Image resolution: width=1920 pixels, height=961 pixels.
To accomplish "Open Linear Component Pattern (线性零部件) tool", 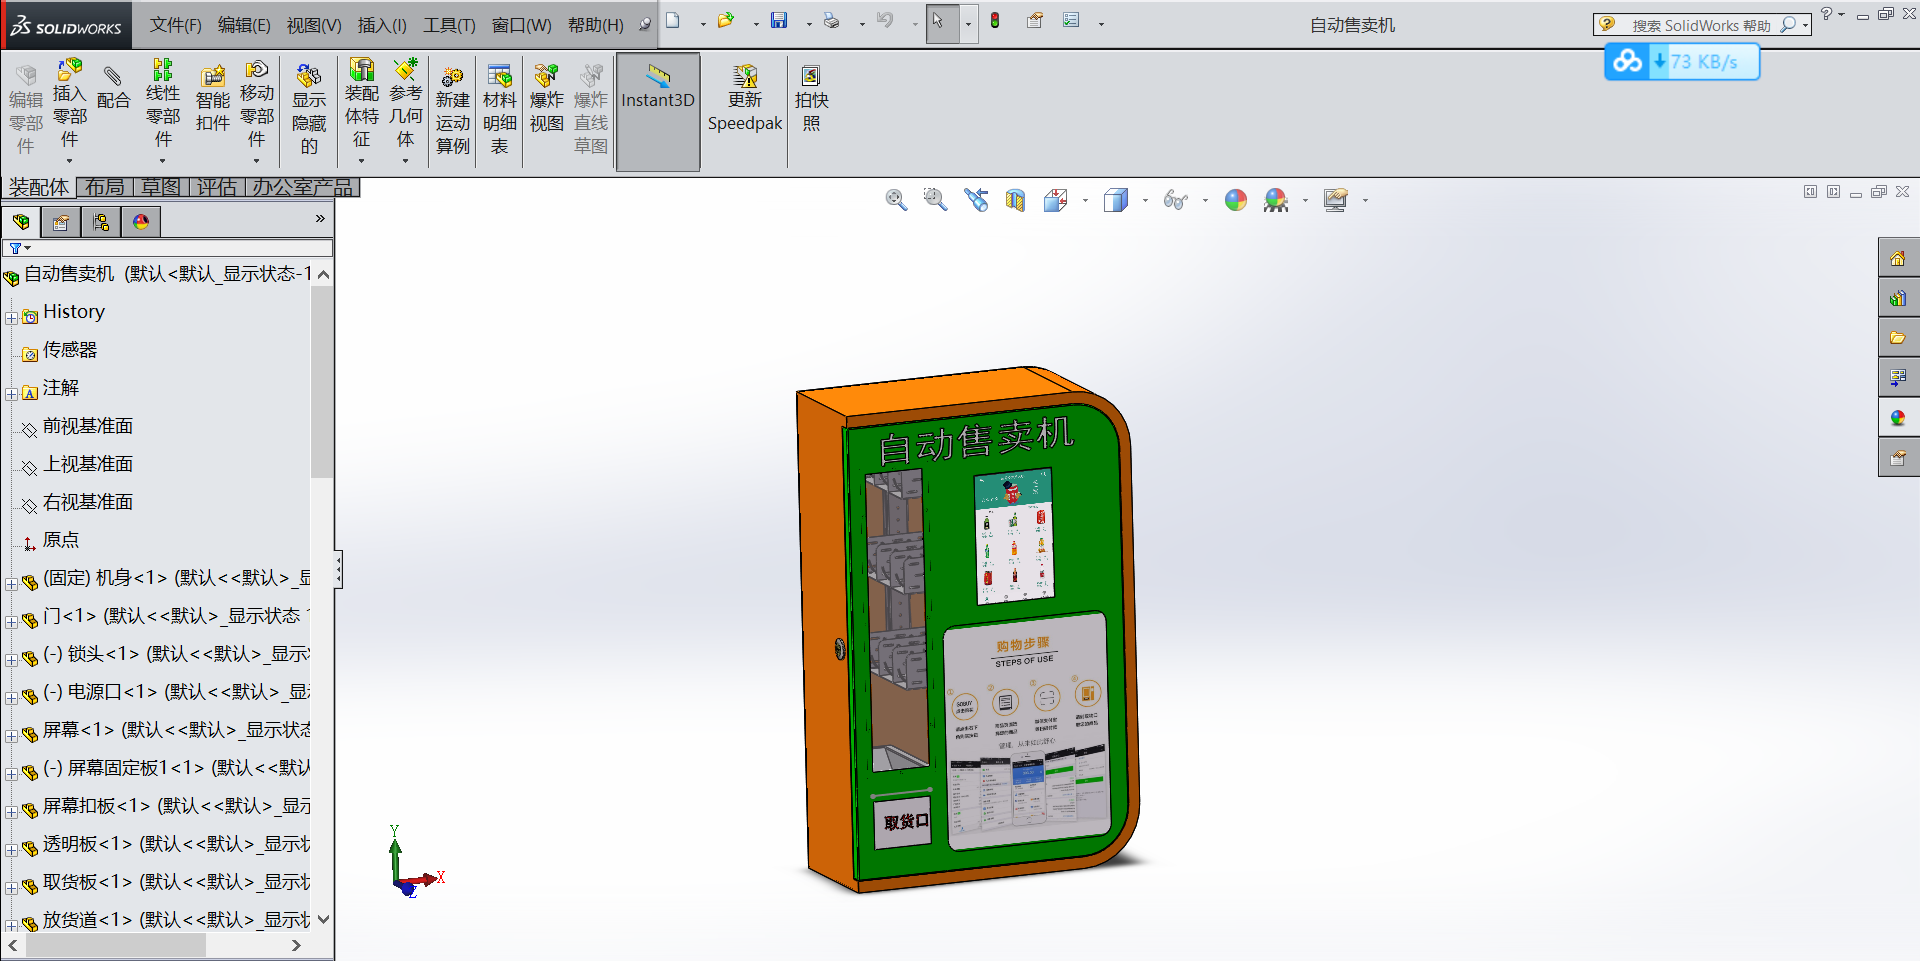I will point(163,102).
